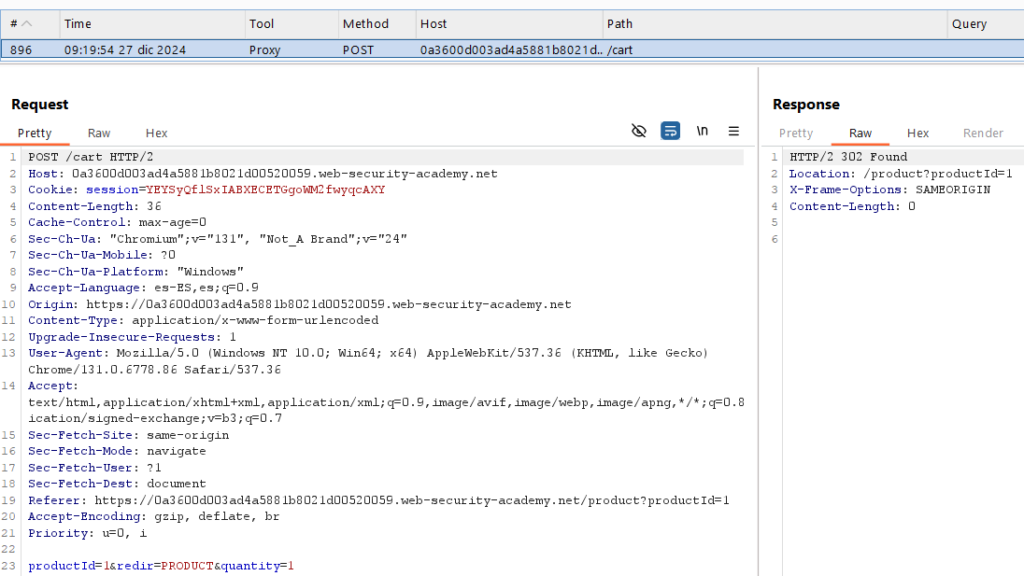Open the Response Render tab
This screenshot has width=1024, height=576.
[x=983, y=133]
